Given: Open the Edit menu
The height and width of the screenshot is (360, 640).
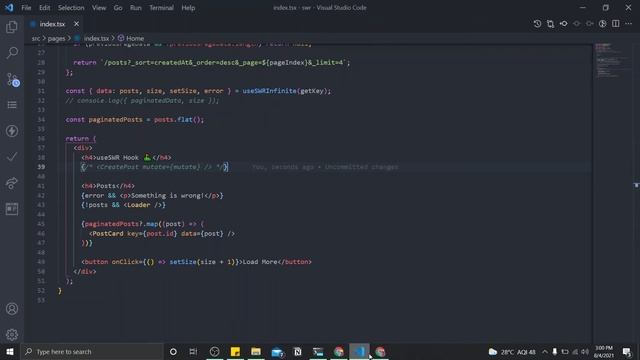Looking at the screenshot, I should pyautogui.click(x=44, y=8).
